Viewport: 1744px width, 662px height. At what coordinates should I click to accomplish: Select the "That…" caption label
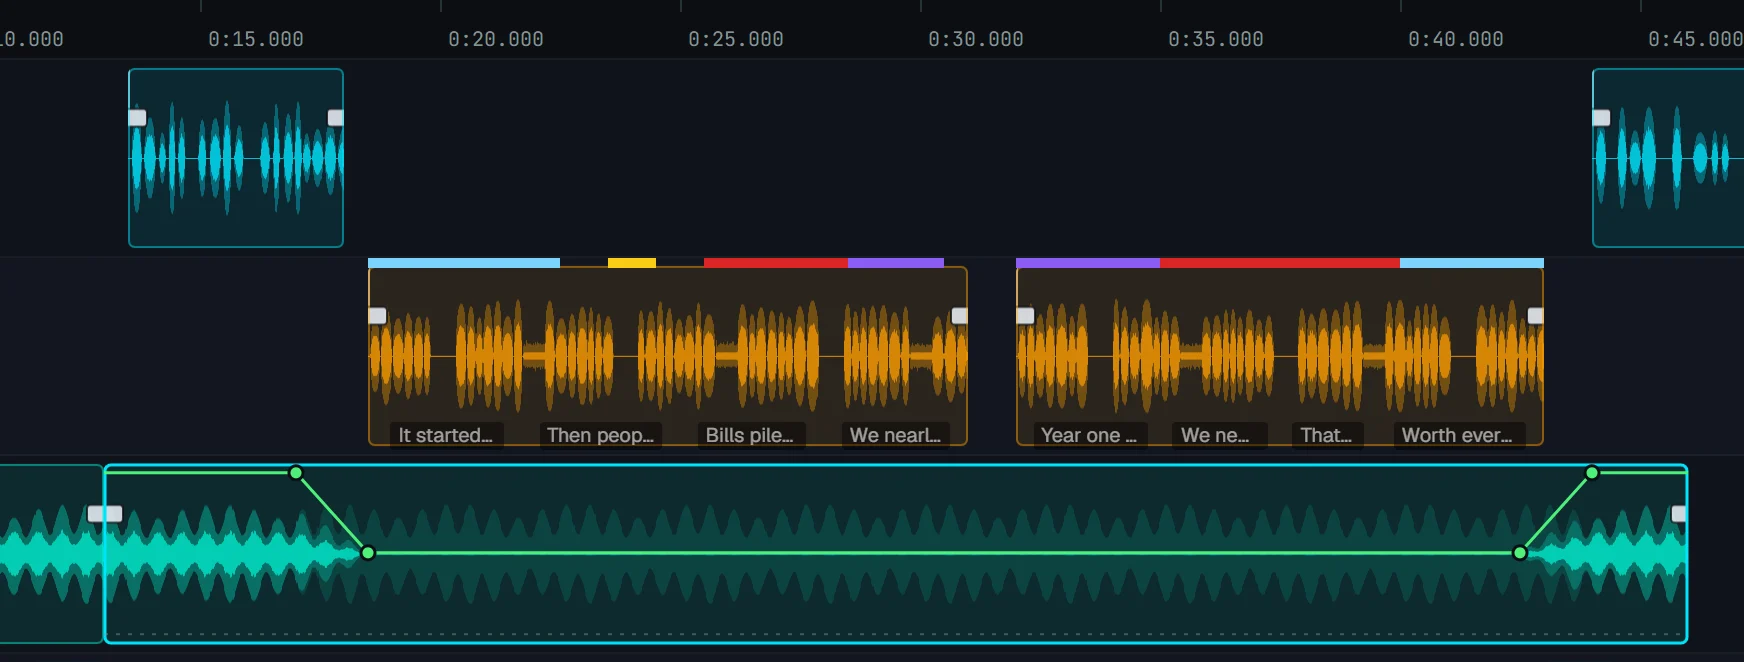pos(1326,435)
